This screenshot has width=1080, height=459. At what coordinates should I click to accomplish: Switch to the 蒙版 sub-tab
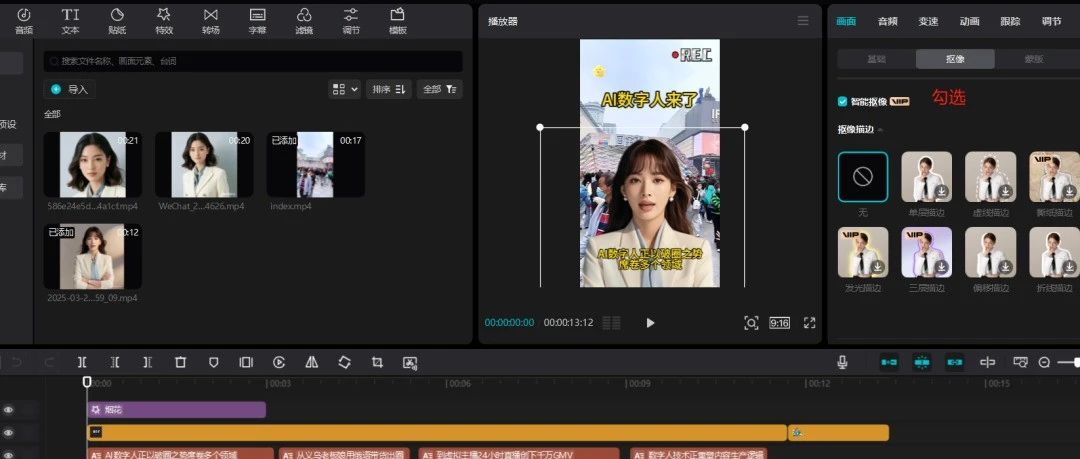click(x=1034, y=59)
